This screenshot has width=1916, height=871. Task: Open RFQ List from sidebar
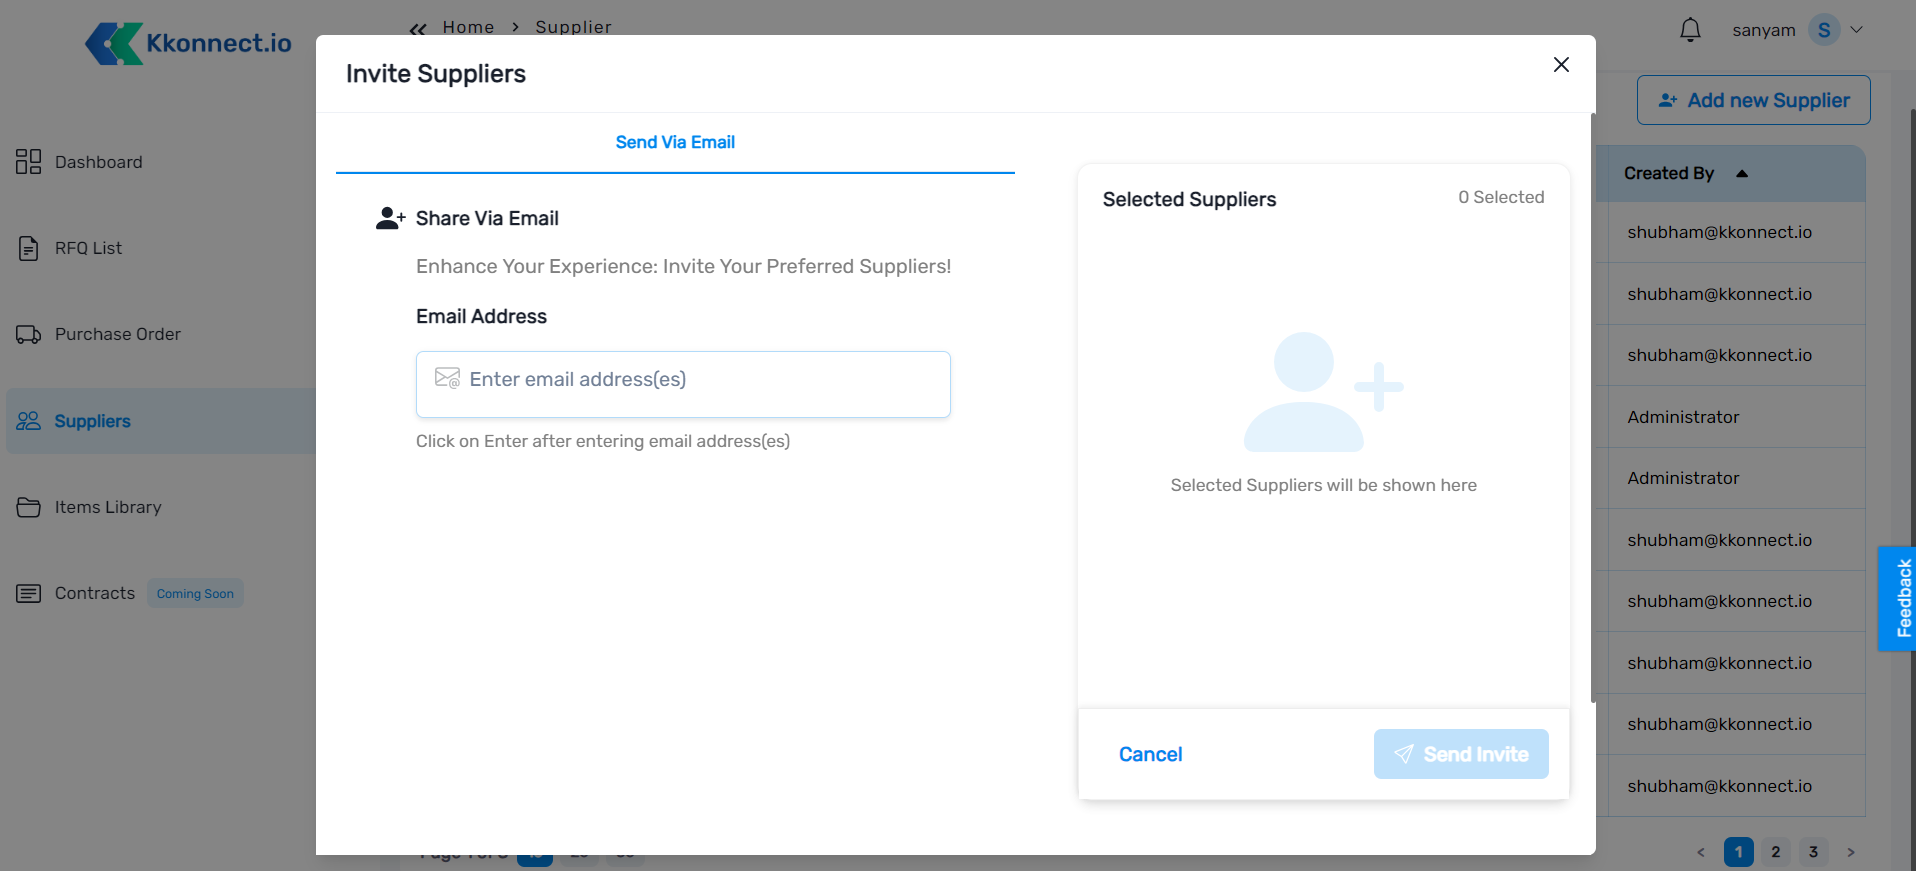(88, 248)
